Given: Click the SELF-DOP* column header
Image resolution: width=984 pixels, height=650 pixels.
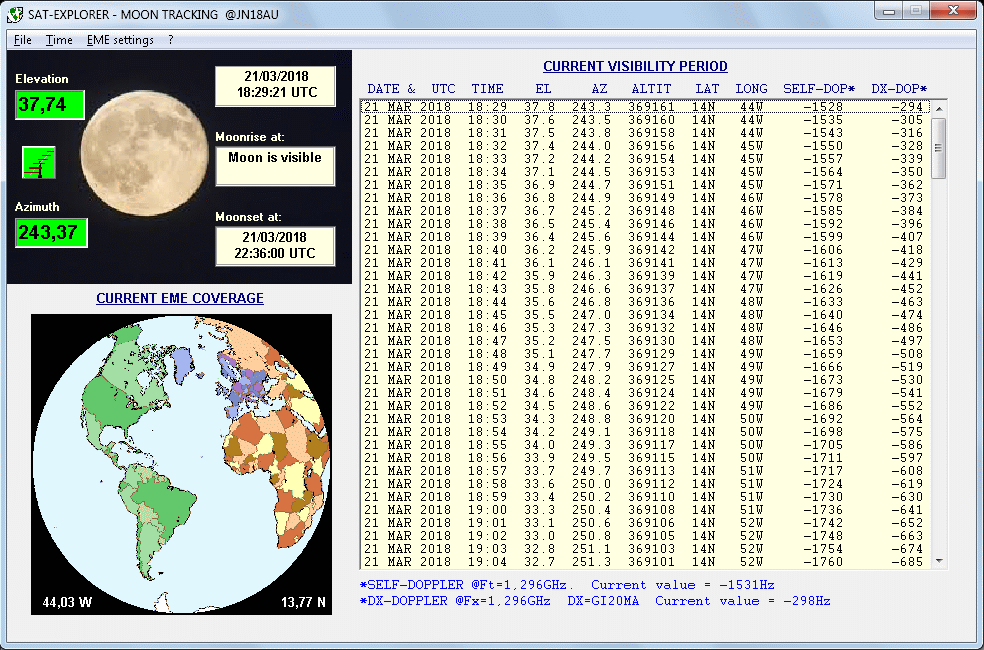Looking at the screenshot, I should [819, 89].
